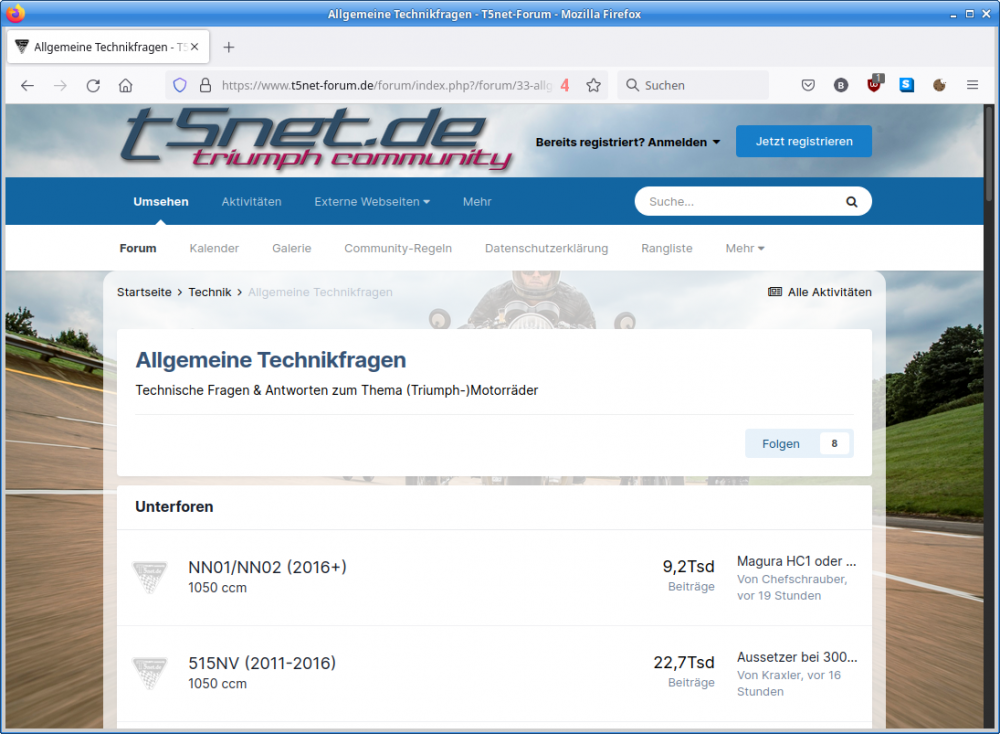The image size is (1000, 734).
Task: Navigate to Technik in the breadcrumb
Action: 210,292
